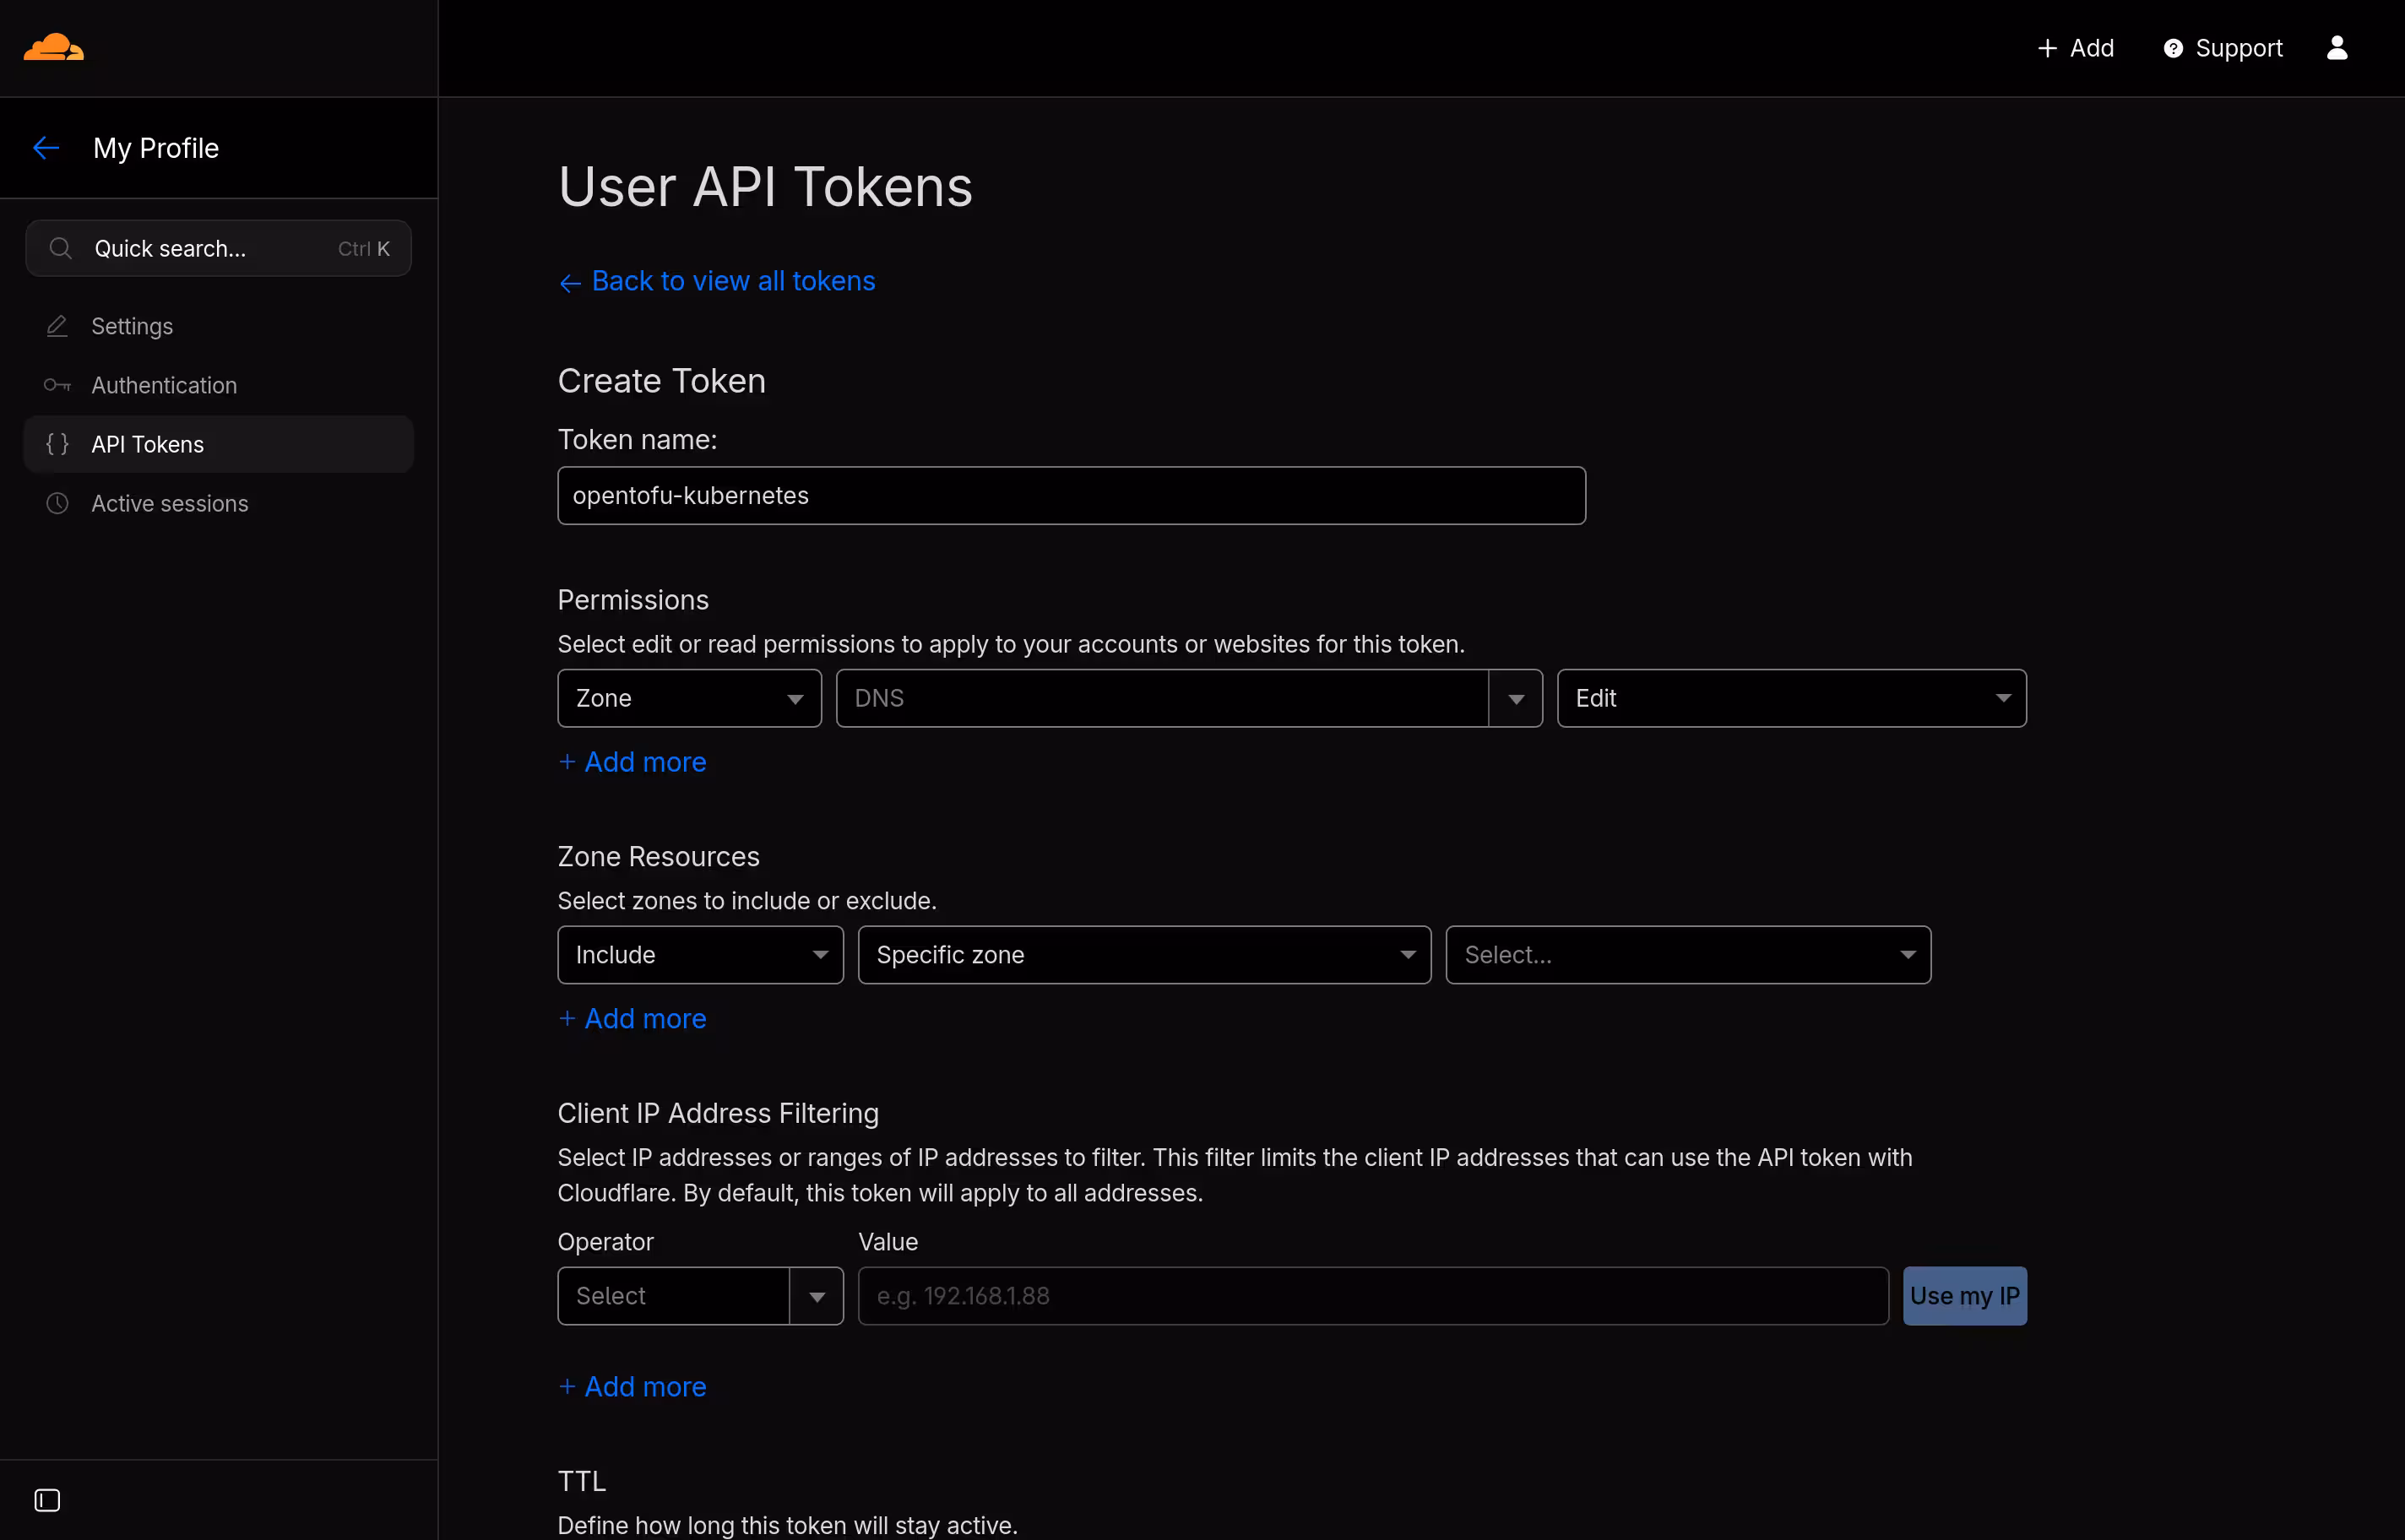
Task: Click the opentofu-kubernetes token name field
Action: 1070,495
